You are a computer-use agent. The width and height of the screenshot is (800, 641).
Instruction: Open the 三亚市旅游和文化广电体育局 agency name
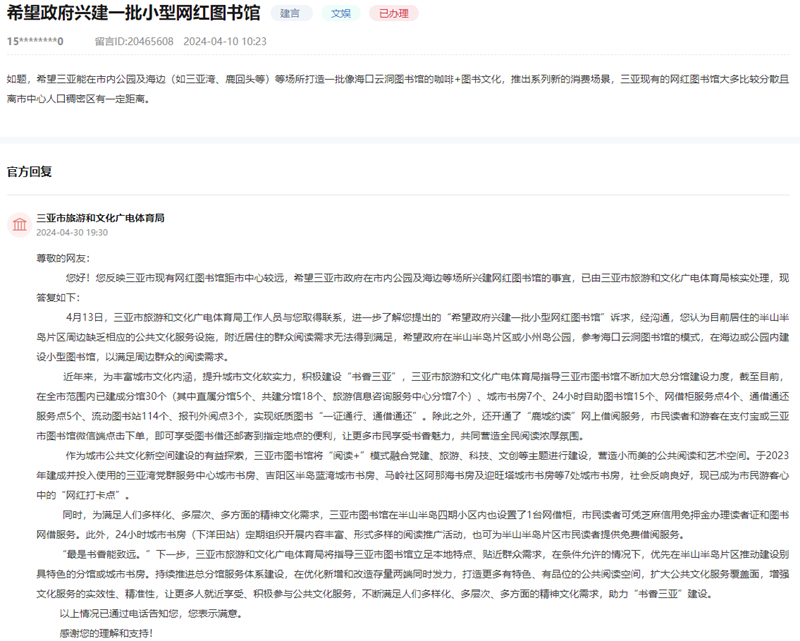(x=100, y=217)
